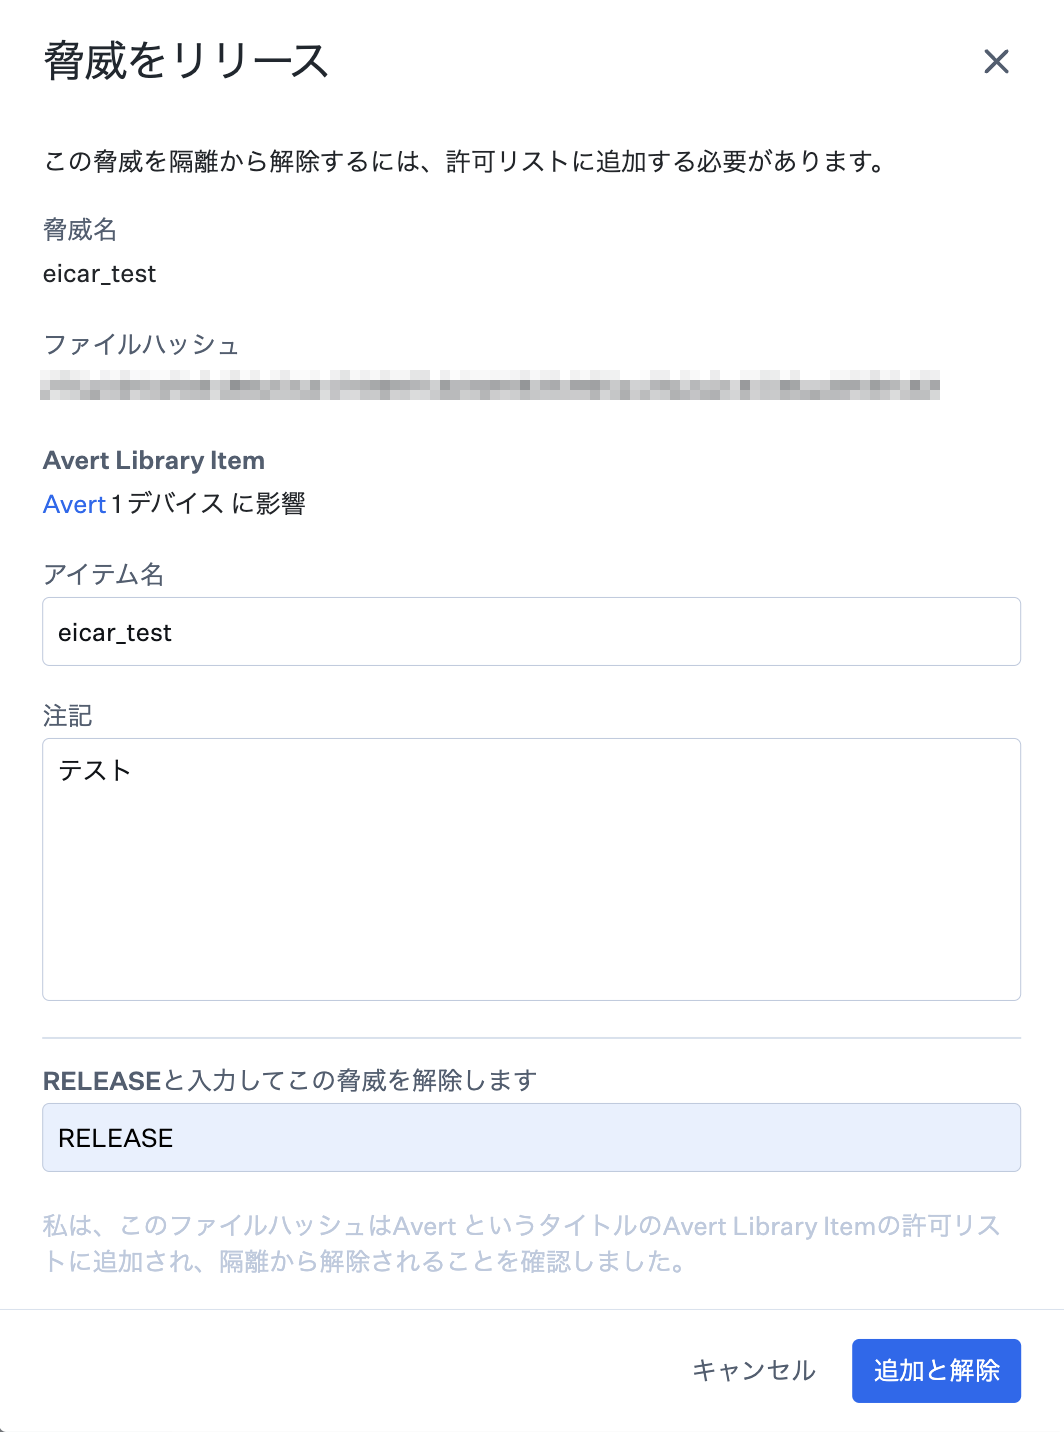
Task: Open the blue Avert link
Action: (x=75, y=504)
